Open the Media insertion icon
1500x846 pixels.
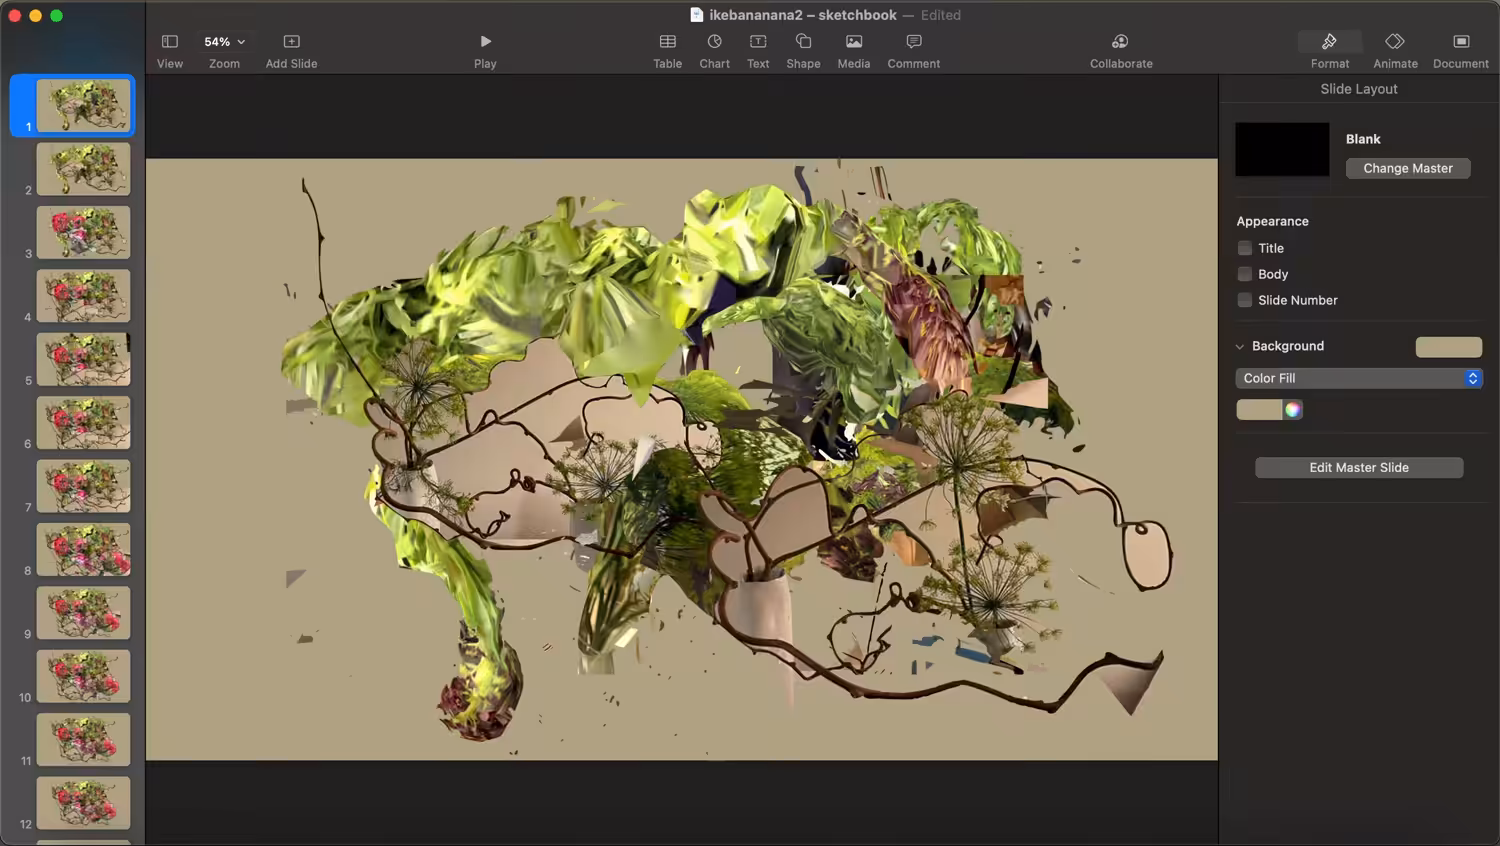click(853, 42)
